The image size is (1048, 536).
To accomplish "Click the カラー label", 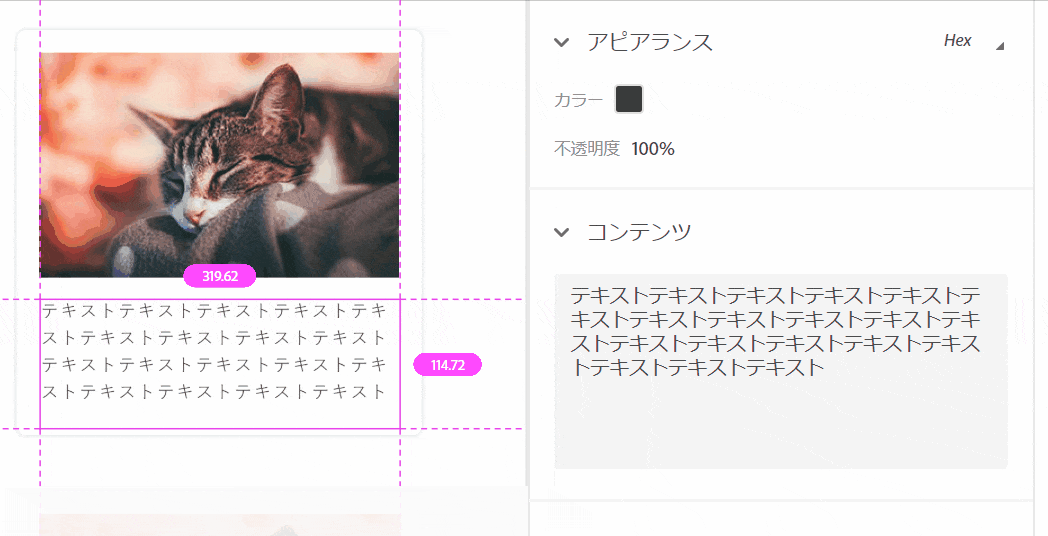I will point(578,100).
